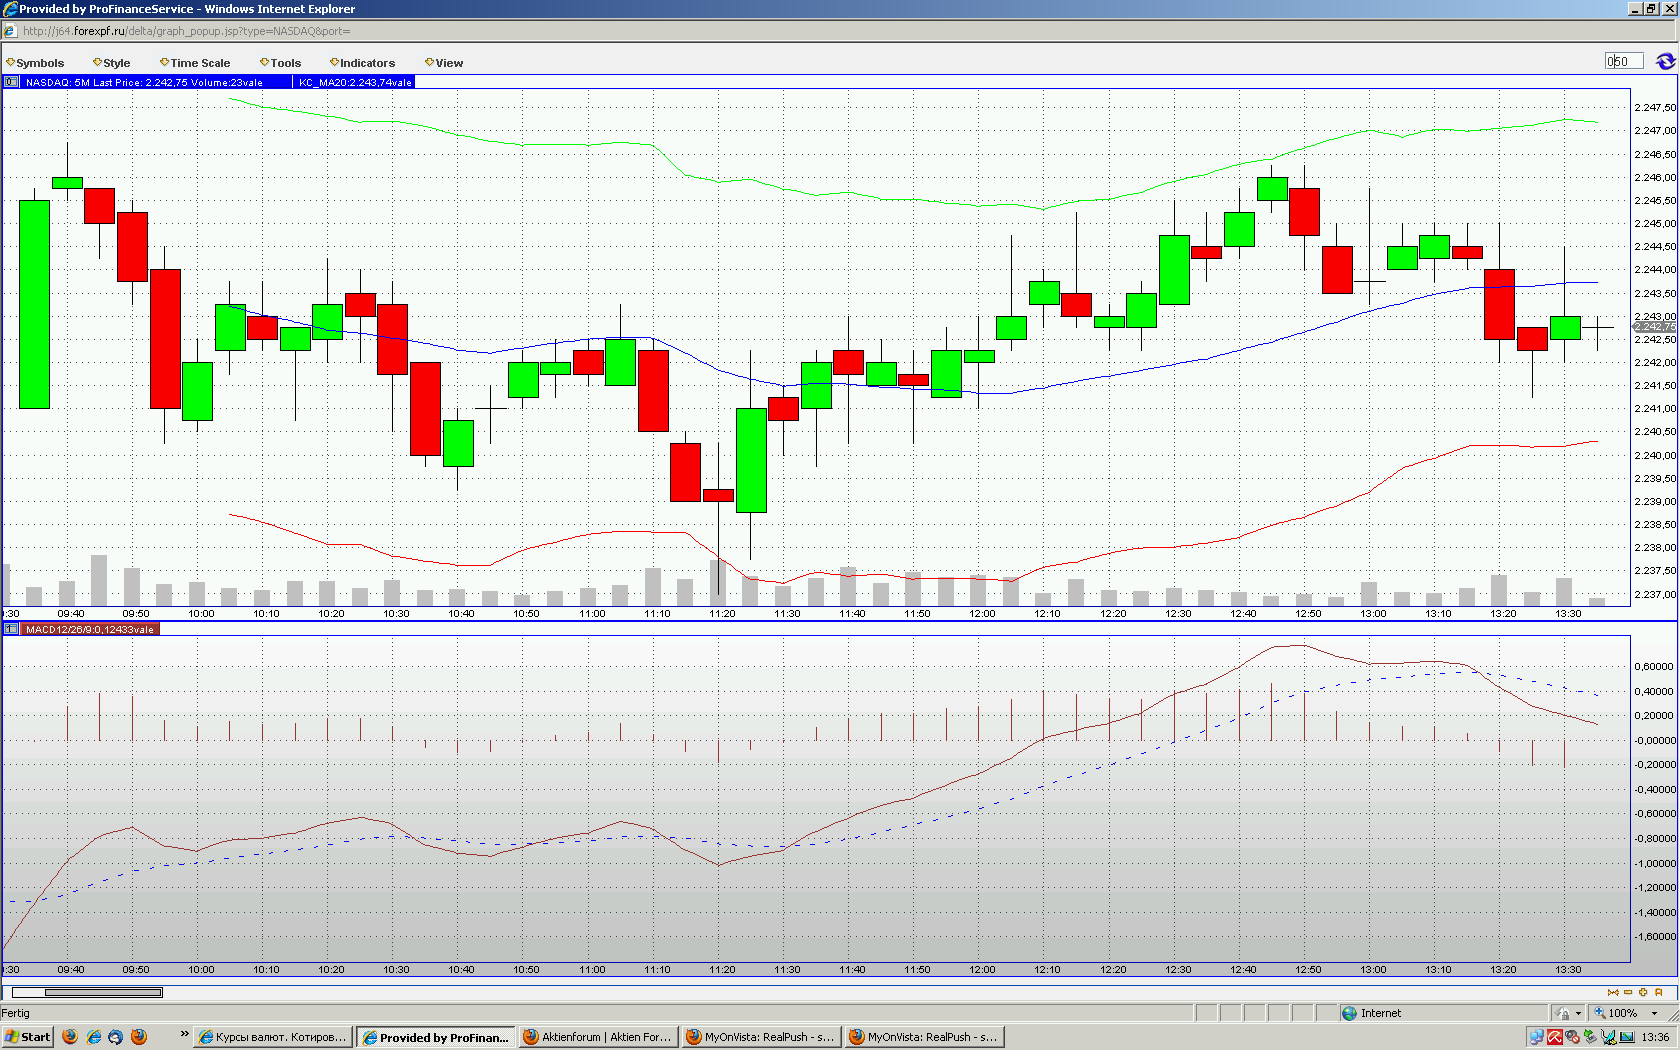This screenshot has height=1050, width=1680.
Task: Switch to Provided by ProFinan taskbar button
Action: (x=435, y=1037)
